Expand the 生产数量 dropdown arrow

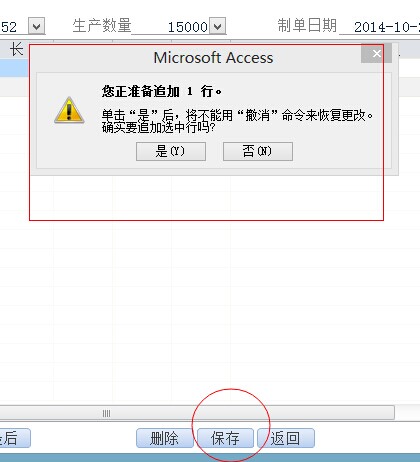pyautogui.click(x=218, y=26)
